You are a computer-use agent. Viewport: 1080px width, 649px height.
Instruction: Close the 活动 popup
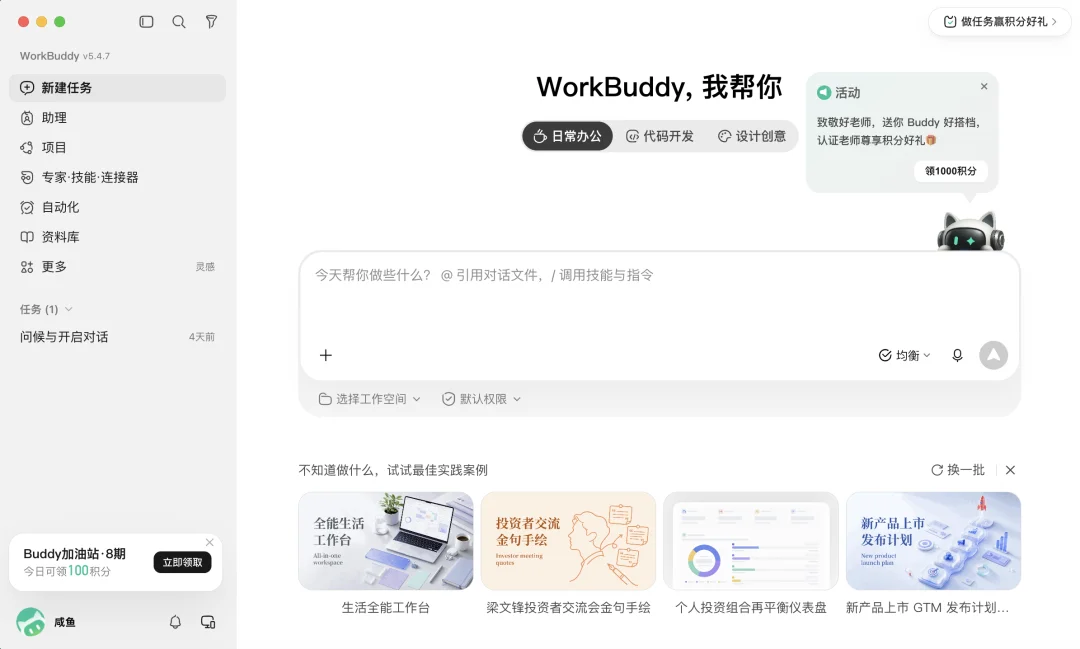[984, 86]
